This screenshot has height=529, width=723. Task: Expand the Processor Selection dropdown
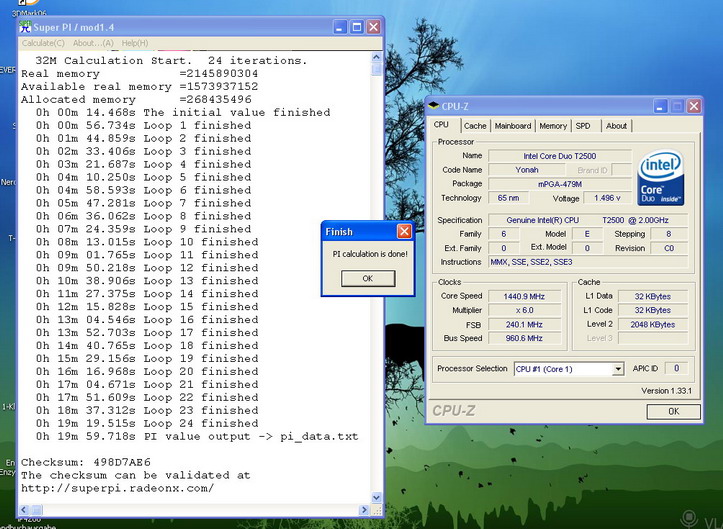coord(618,369)
